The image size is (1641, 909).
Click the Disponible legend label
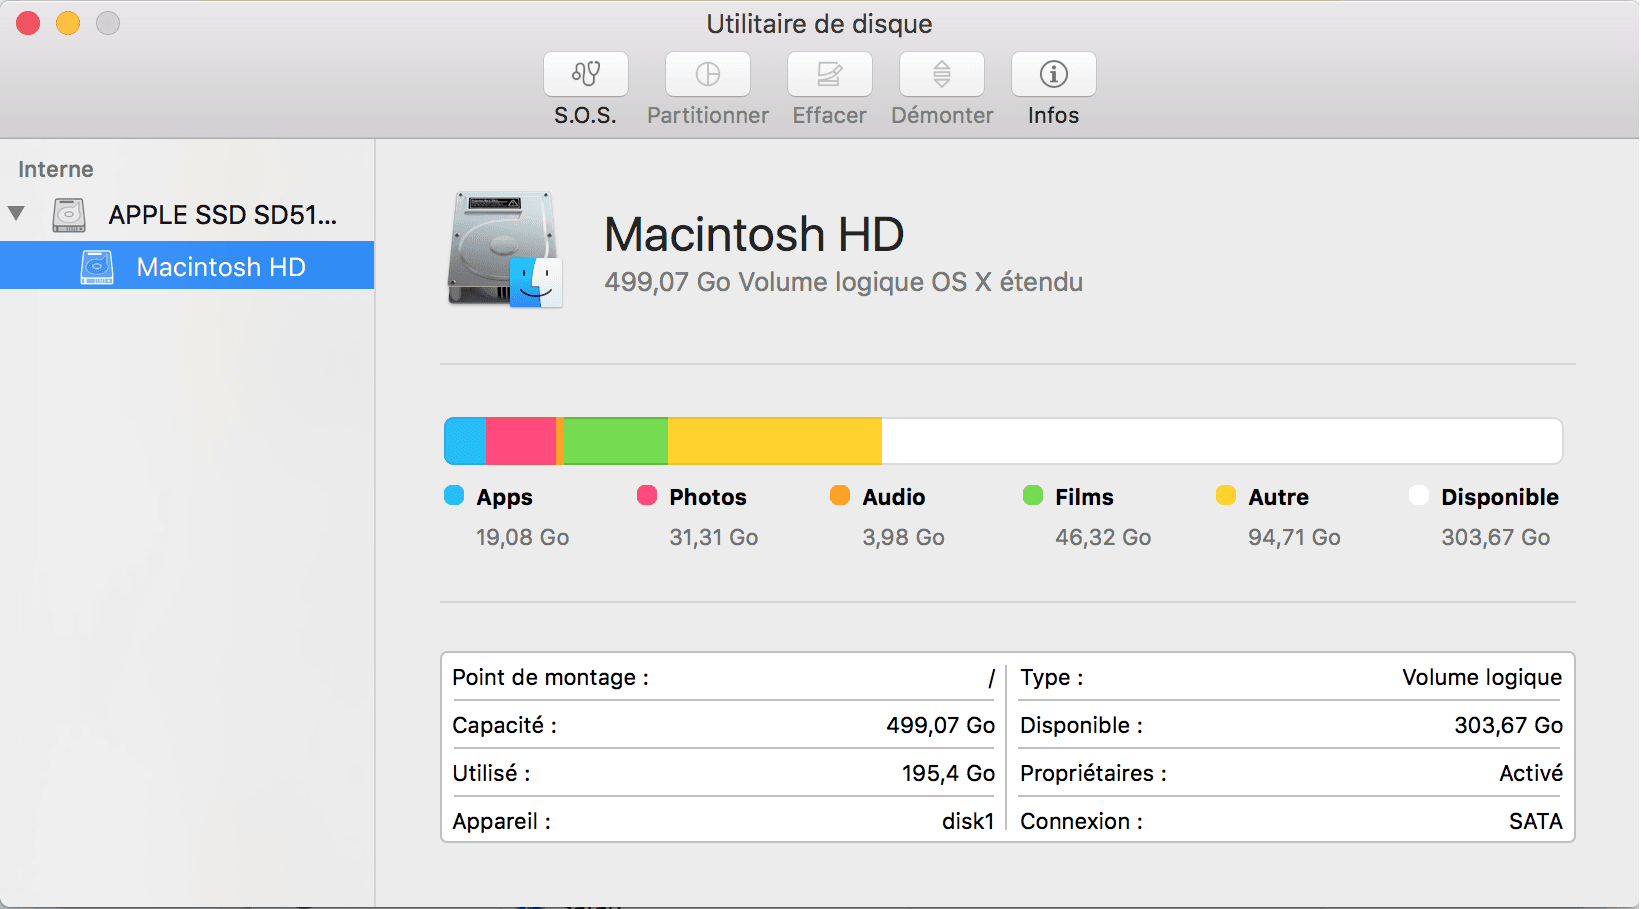point(1500,497)
